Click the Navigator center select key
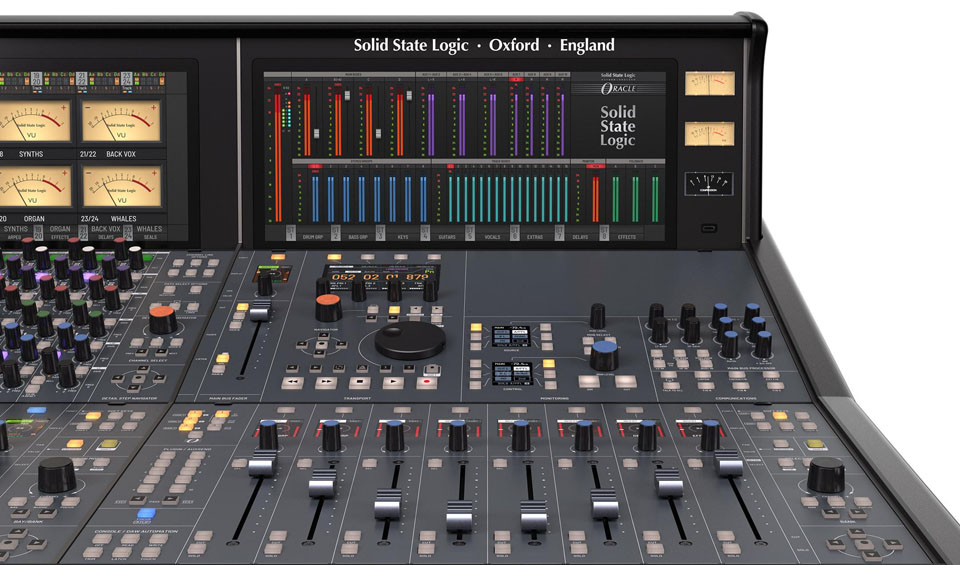Image resolution: width=960 pixels, height=565 pixels. point(322,345)
